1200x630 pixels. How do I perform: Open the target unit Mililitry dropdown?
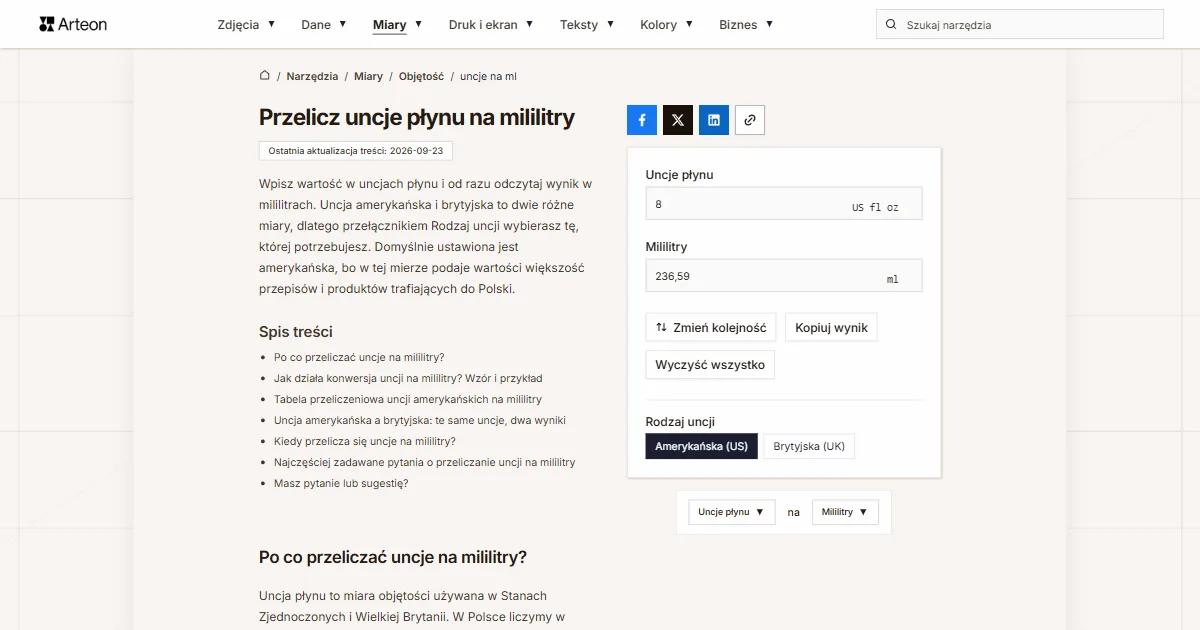point(845,512)
